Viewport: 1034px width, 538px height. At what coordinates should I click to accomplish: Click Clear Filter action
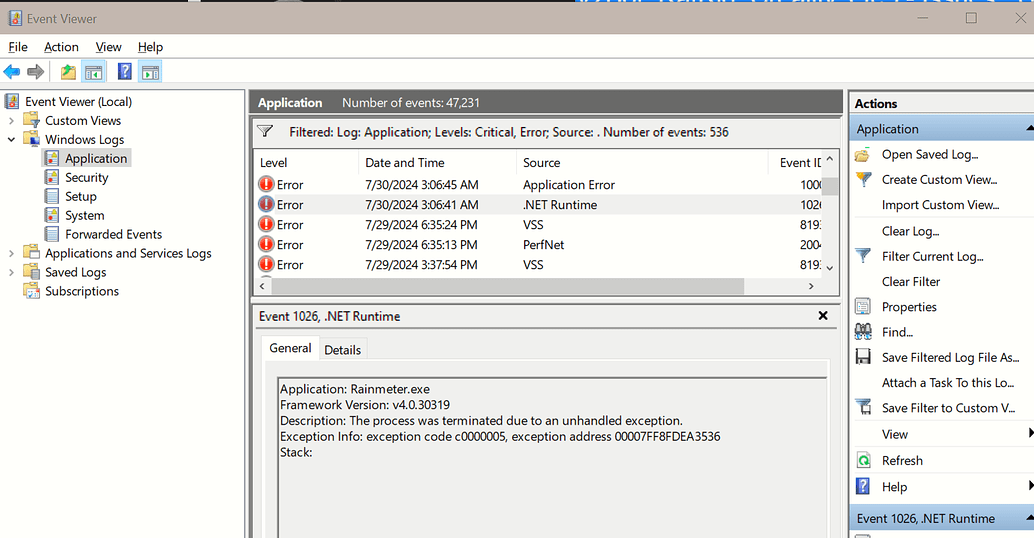tap(911, 282)
